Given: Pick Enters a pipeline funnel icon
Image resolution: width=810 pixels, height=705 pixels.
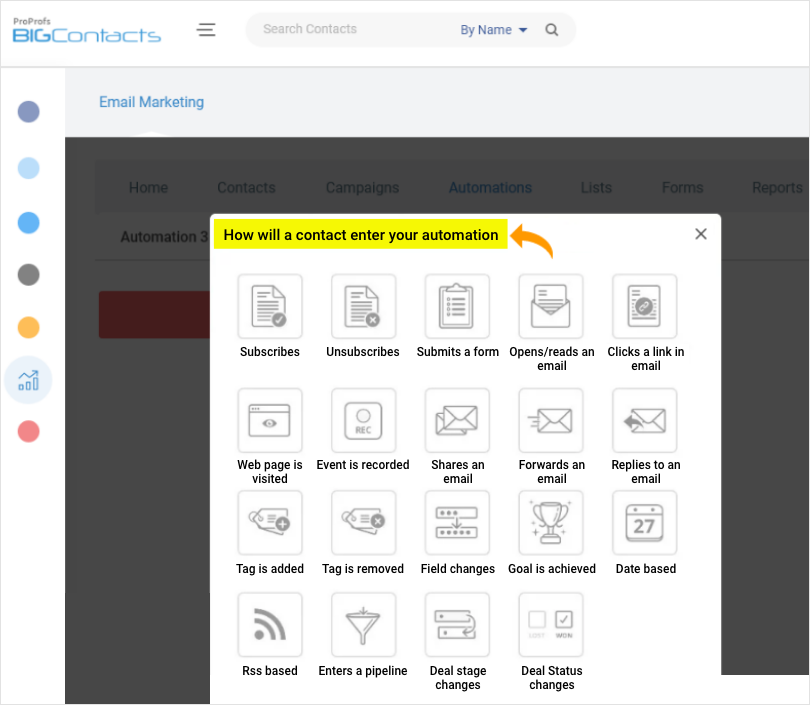Looking at the screenshot, I should coord(363,624).
